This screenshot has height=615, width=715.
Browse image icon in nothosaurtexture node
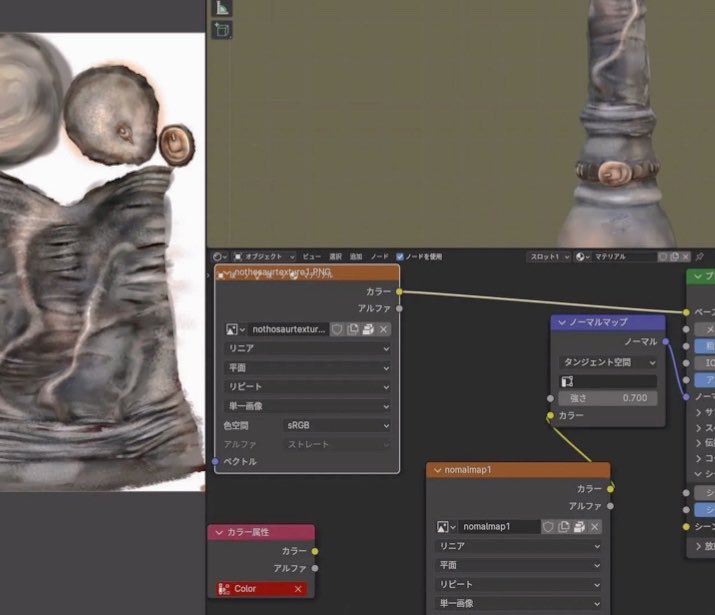235,329
